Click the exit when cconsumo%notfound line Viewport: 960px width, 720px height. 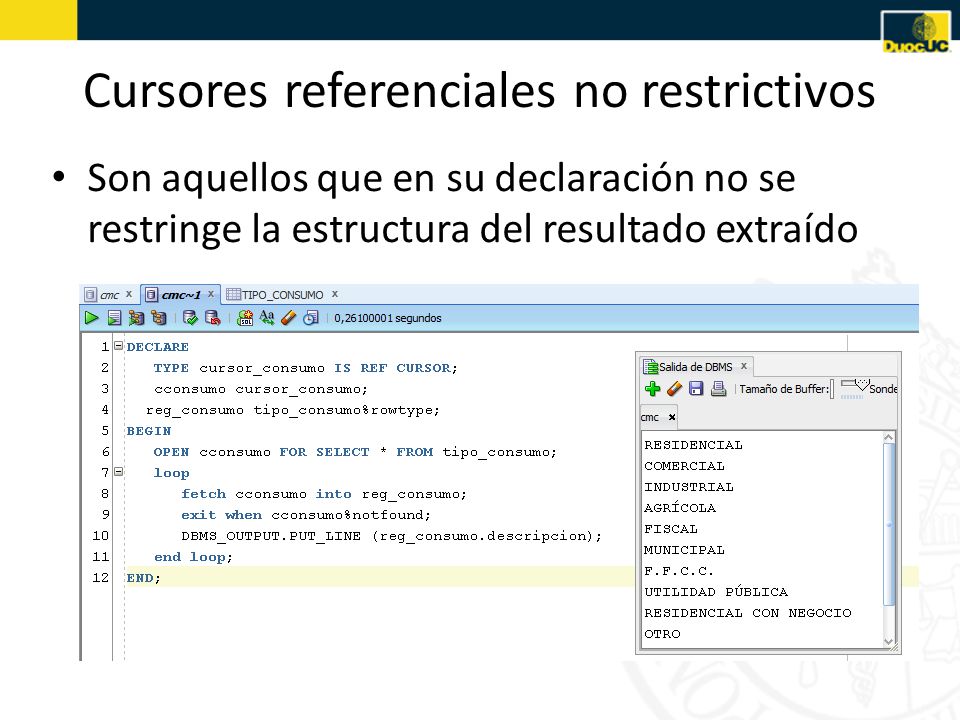[306, 515]
